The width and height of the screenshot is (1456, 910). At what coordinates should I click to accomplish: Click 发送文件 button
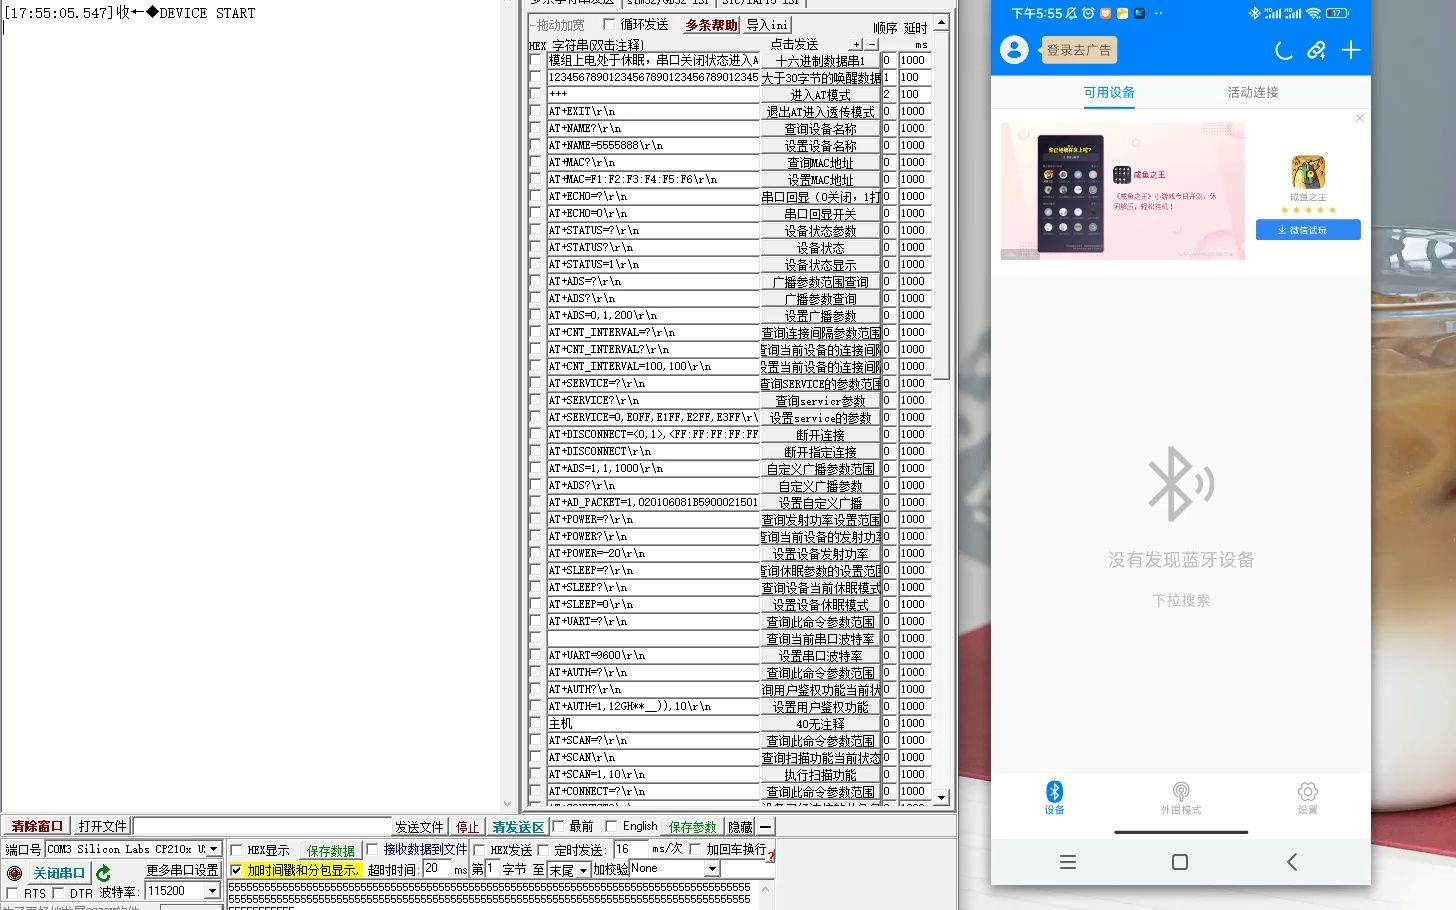click(420, 827)
